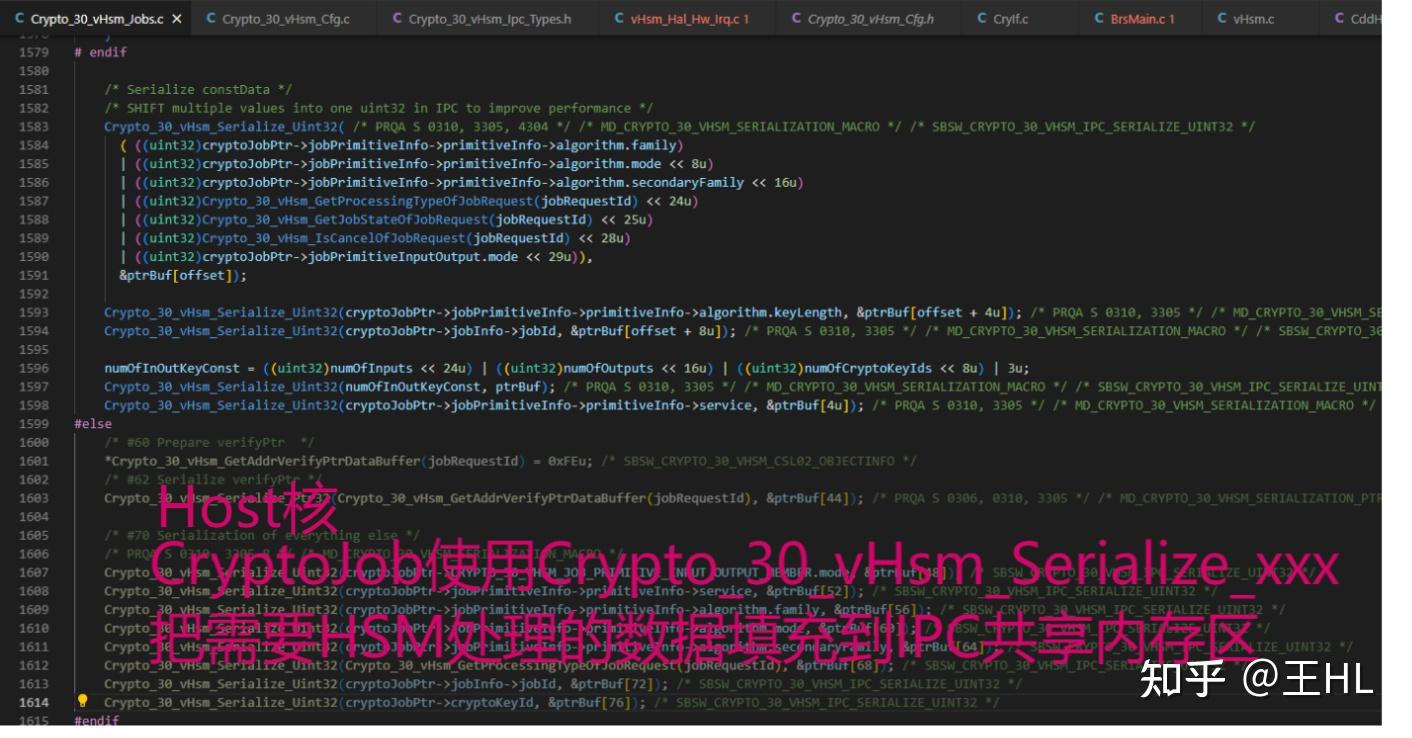Viewport: 1412px width, 738px height.
Task: Place cursor on the #endif directive at line 1615
Action: 95,719
